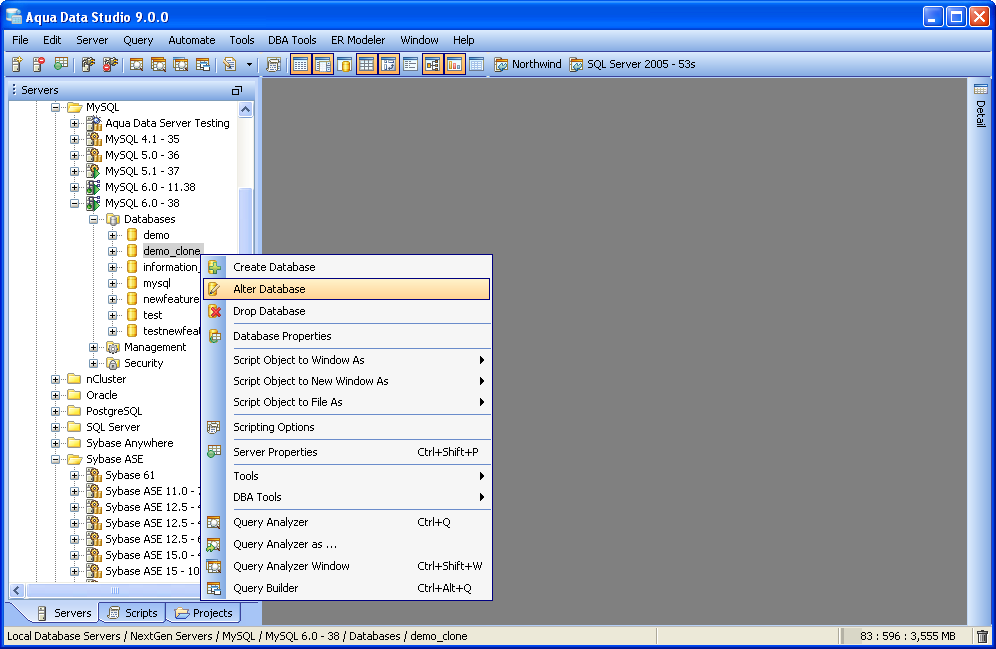
Task: Click the trash can garbage collect icon
Action: [982, 636]
